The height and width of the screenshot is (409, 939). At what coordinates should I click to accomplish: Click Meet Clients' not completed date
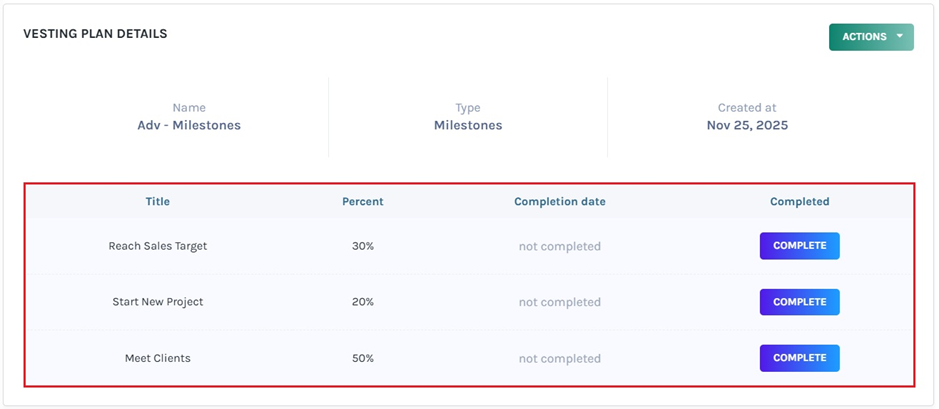[560, 358]
